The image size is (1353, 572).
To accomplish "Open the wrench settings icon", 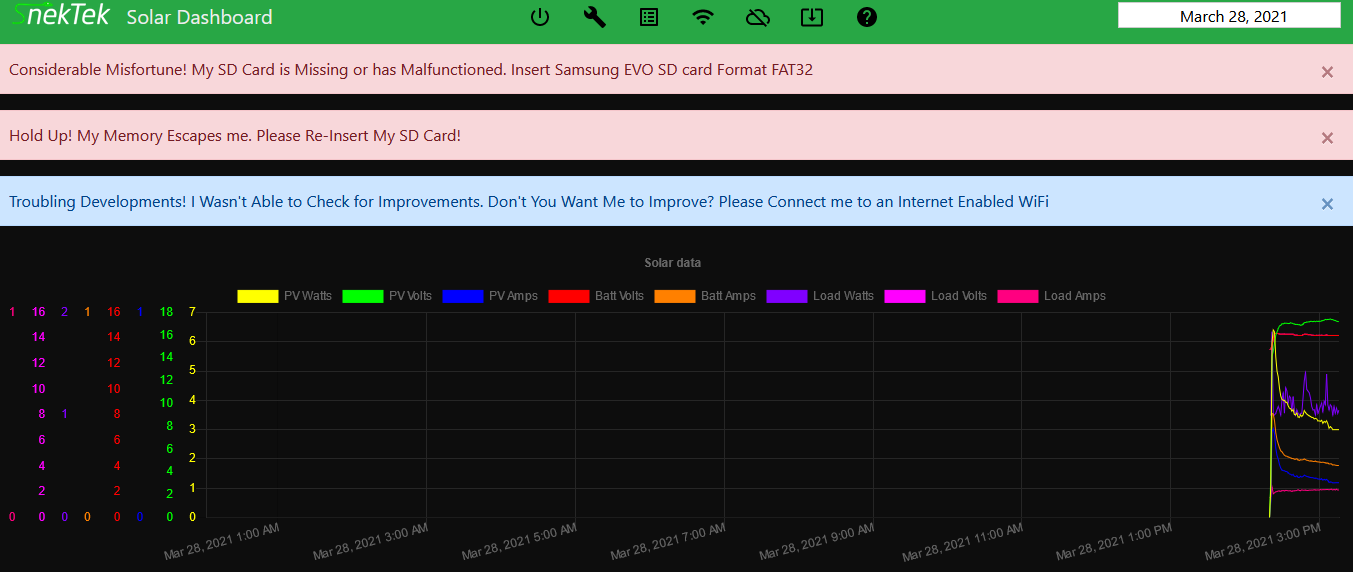I will click(x=595, y=17).
